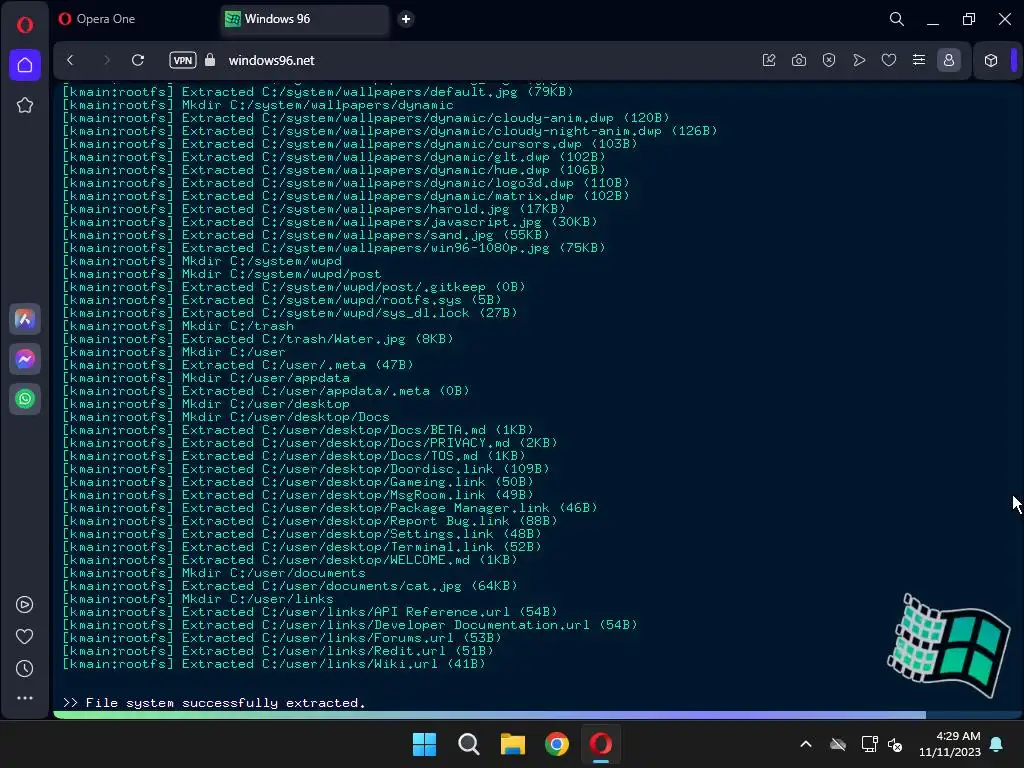Viewport: 1024px width, 768px height.
Task: Expand the hidden system tray icons
Action: coord(806,744)
